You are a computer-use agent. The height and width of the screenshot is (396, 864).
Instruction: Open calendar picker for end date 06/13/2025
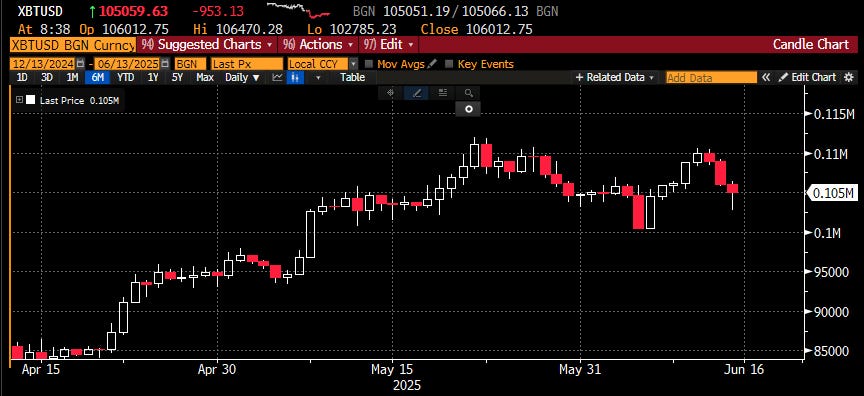point(164,64)
